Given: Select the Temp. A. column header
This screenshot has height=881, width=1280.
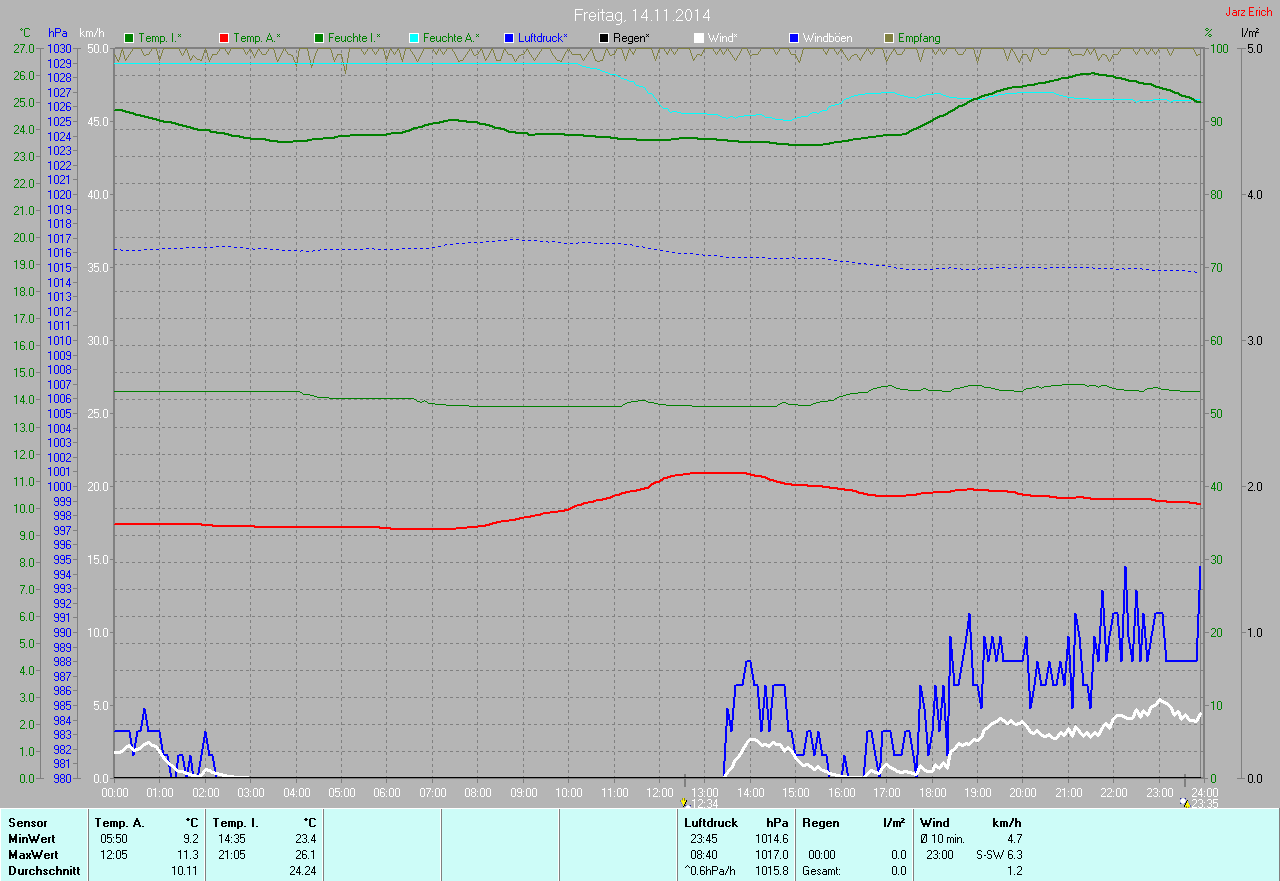Looking at the screenshot, I should coord(119,823).
